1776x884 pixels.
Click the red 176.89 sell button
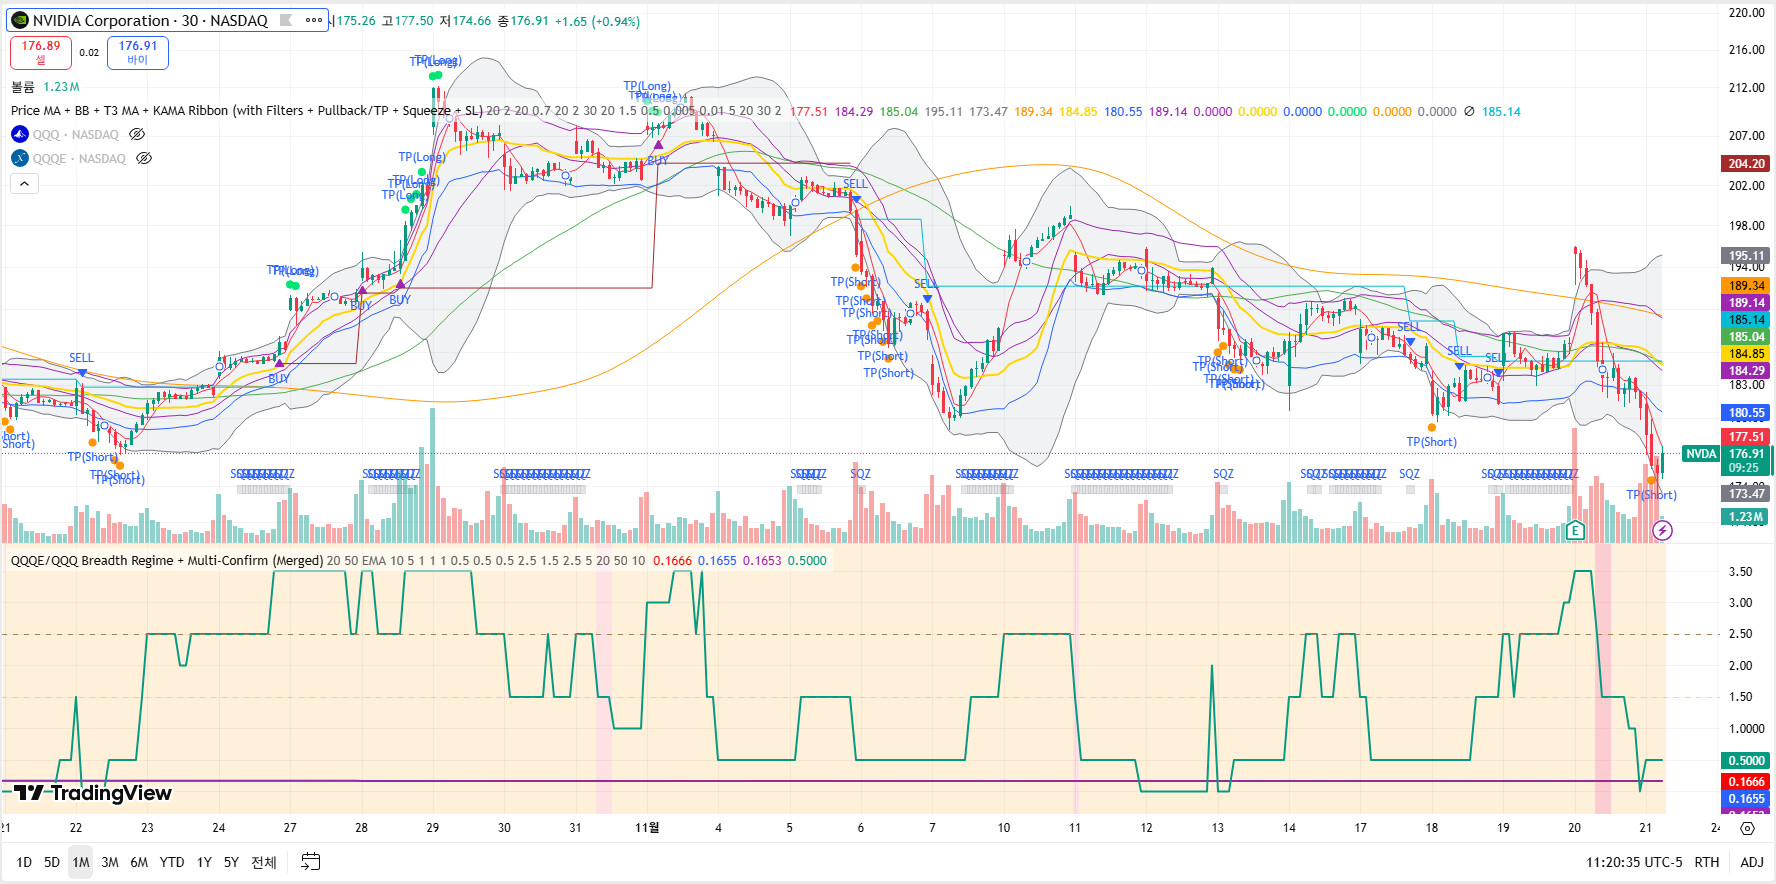click(x=41, y=52)
